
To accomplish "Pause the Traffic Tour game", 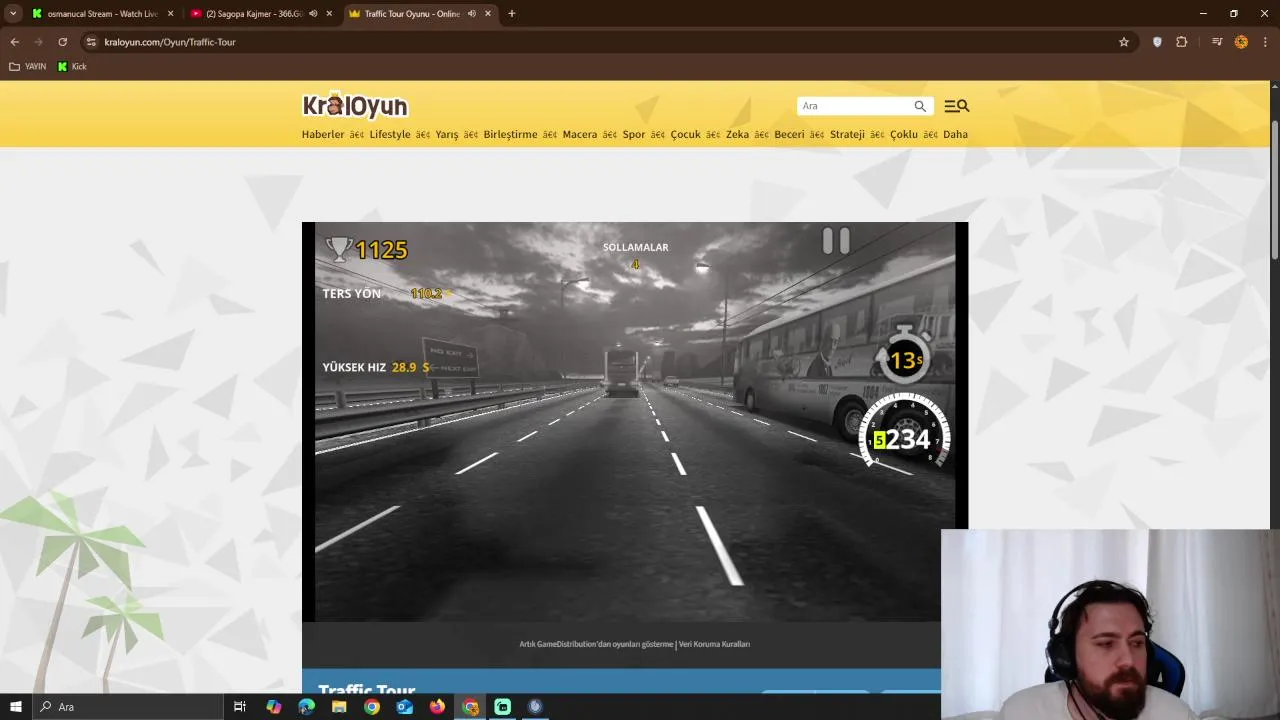I will pos(836,241).
